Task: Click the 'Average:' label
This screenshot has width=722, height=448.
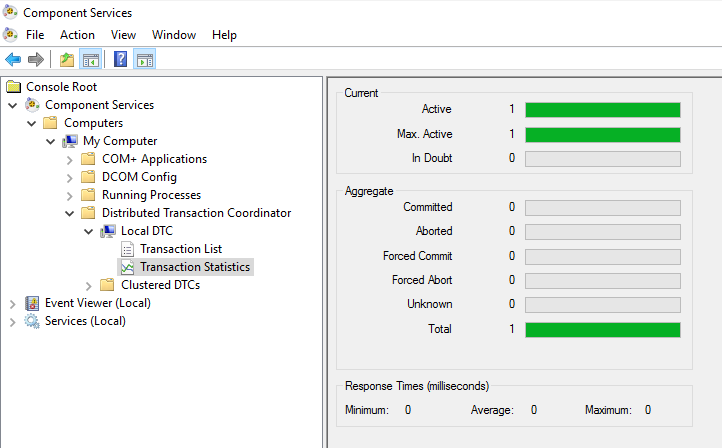Action: tap(492, 410)
